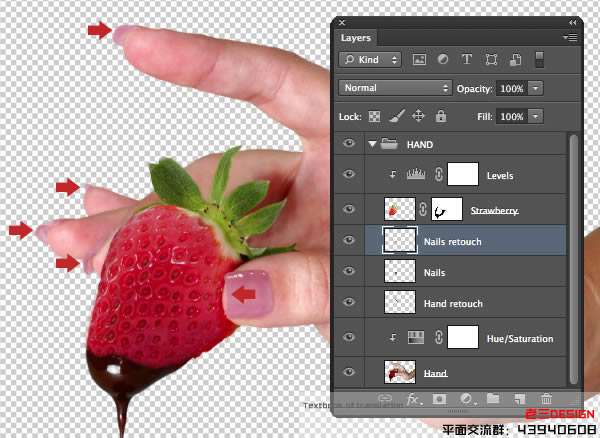The height and width of the screenshot is (438, 600).
Task: Hide the Hue/Saturation adjustment layer
Action: [x=349, y=339]
